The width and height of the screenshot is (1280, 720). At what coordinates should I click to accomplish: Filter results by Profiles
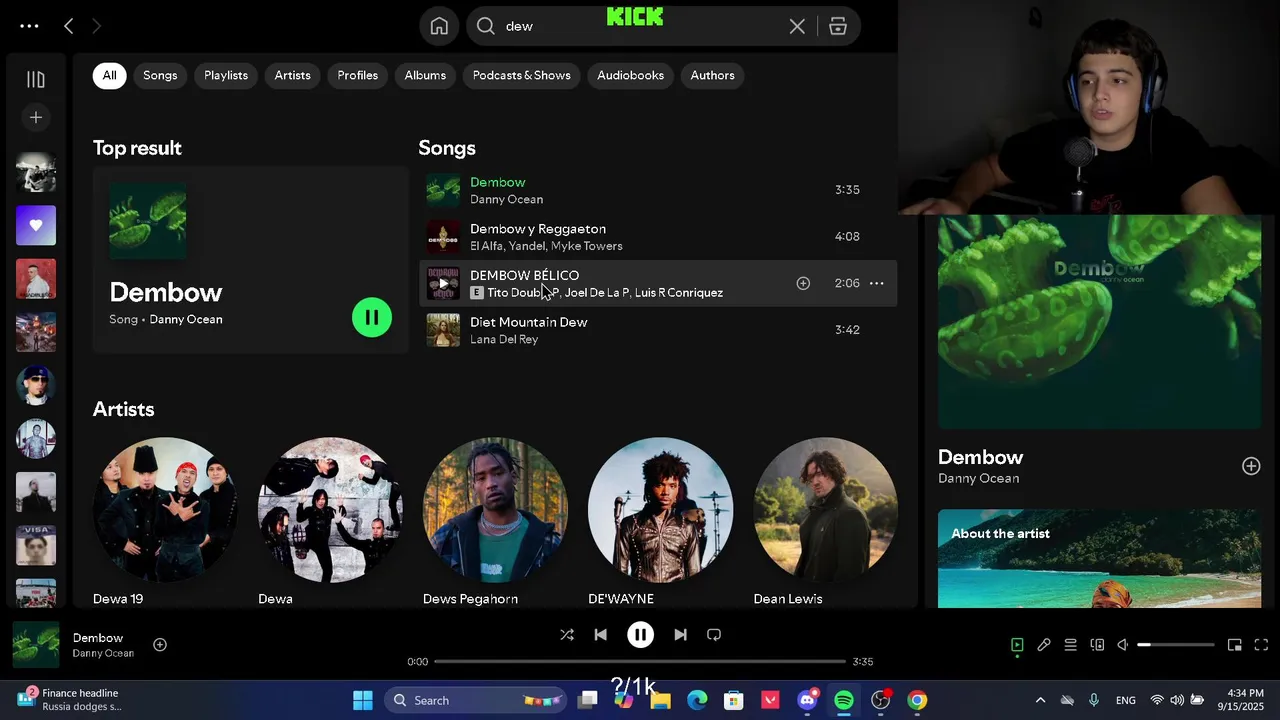coord(357,75)
